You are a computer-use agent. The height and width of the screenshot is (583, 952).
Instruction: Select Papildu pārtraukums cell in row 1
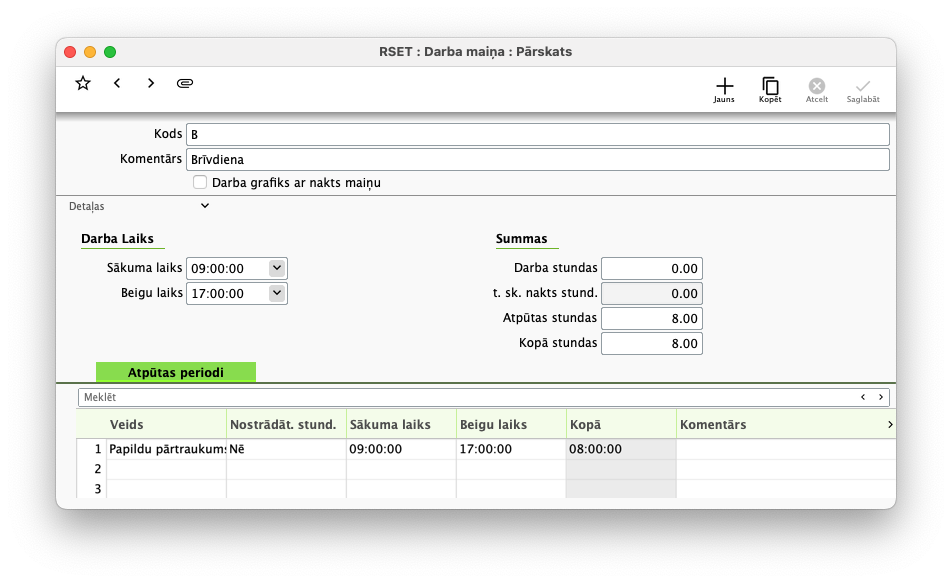point(166,449)
